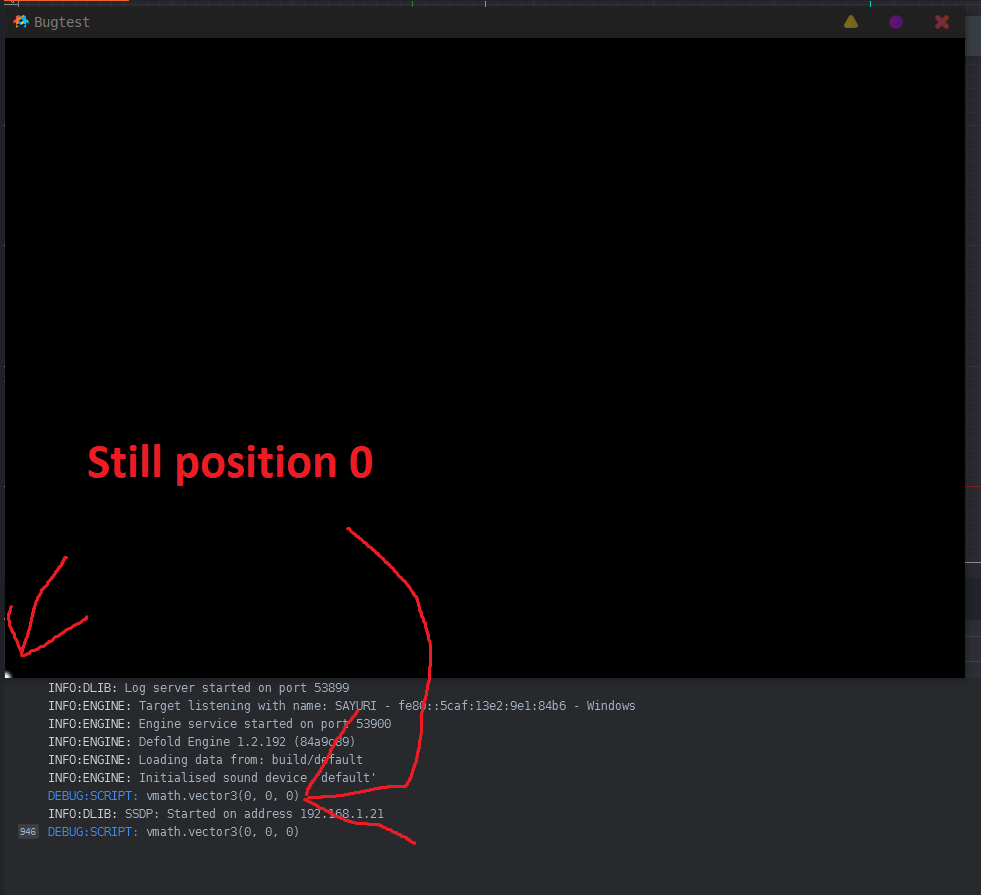
Task: Select the 'Engine service started on port 53900' line
Action: (x=220, y=724)
